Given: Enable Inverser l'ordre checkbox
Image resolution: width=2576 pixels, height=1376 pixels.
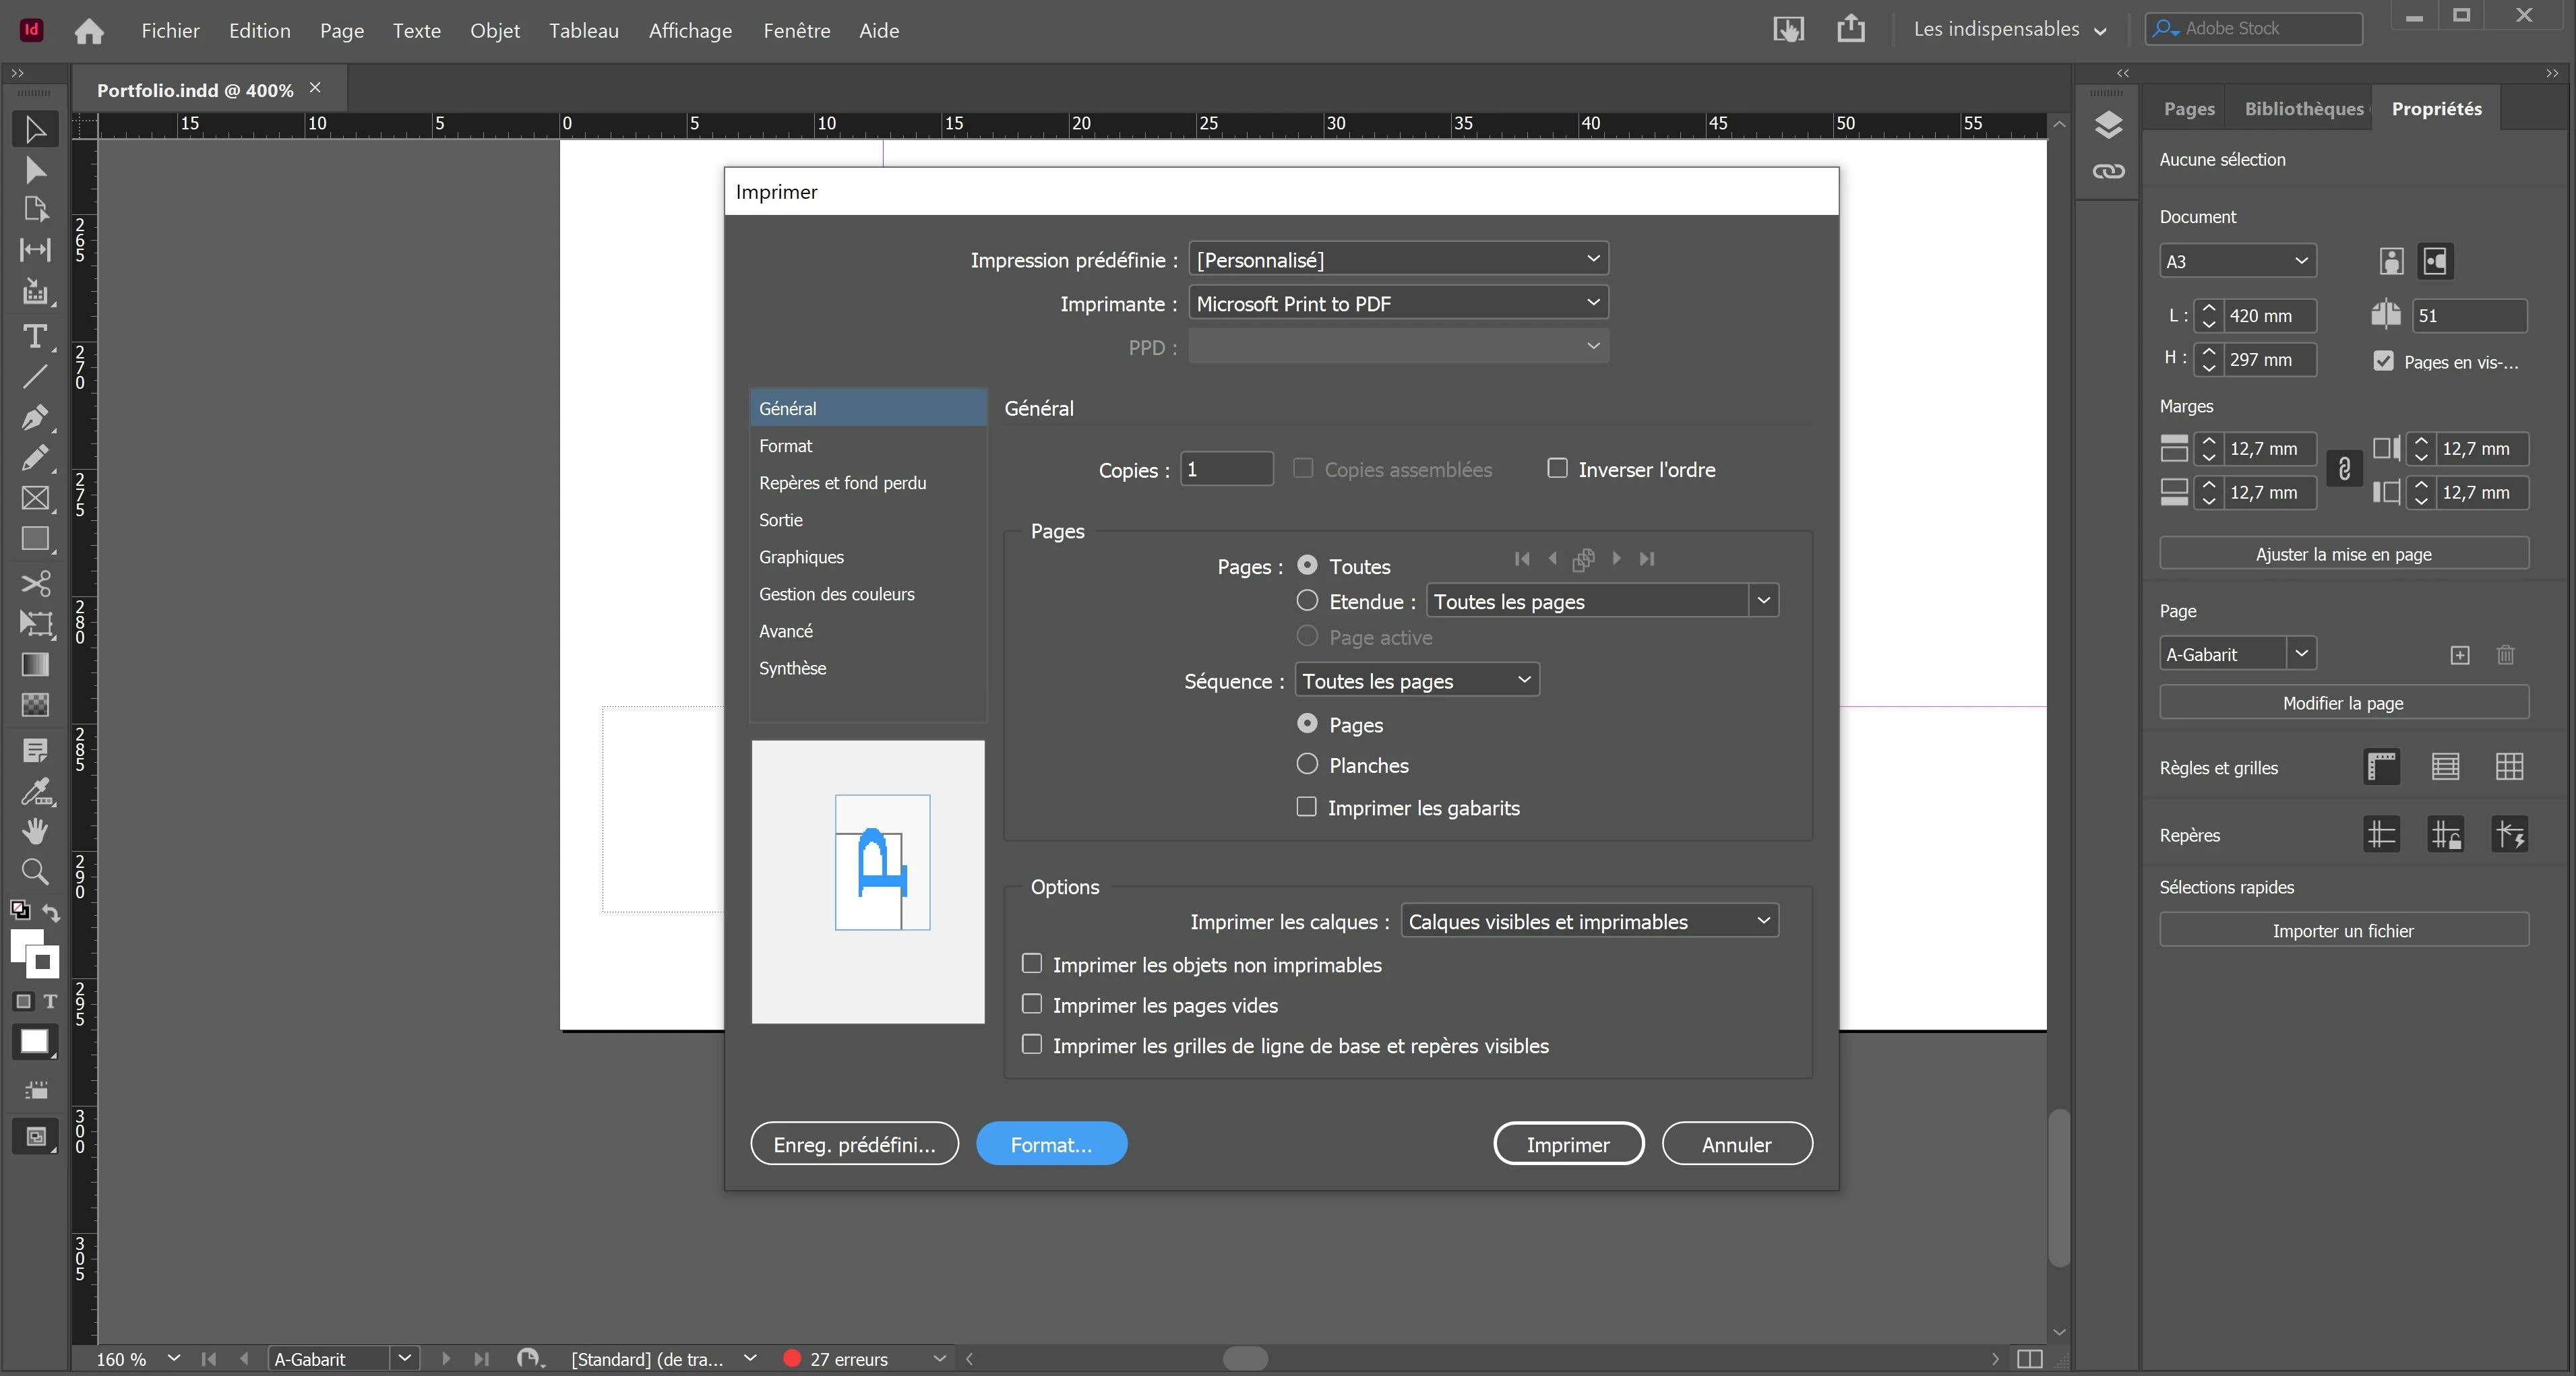Looking at the screenshot, I should [x=1557, y=468].
